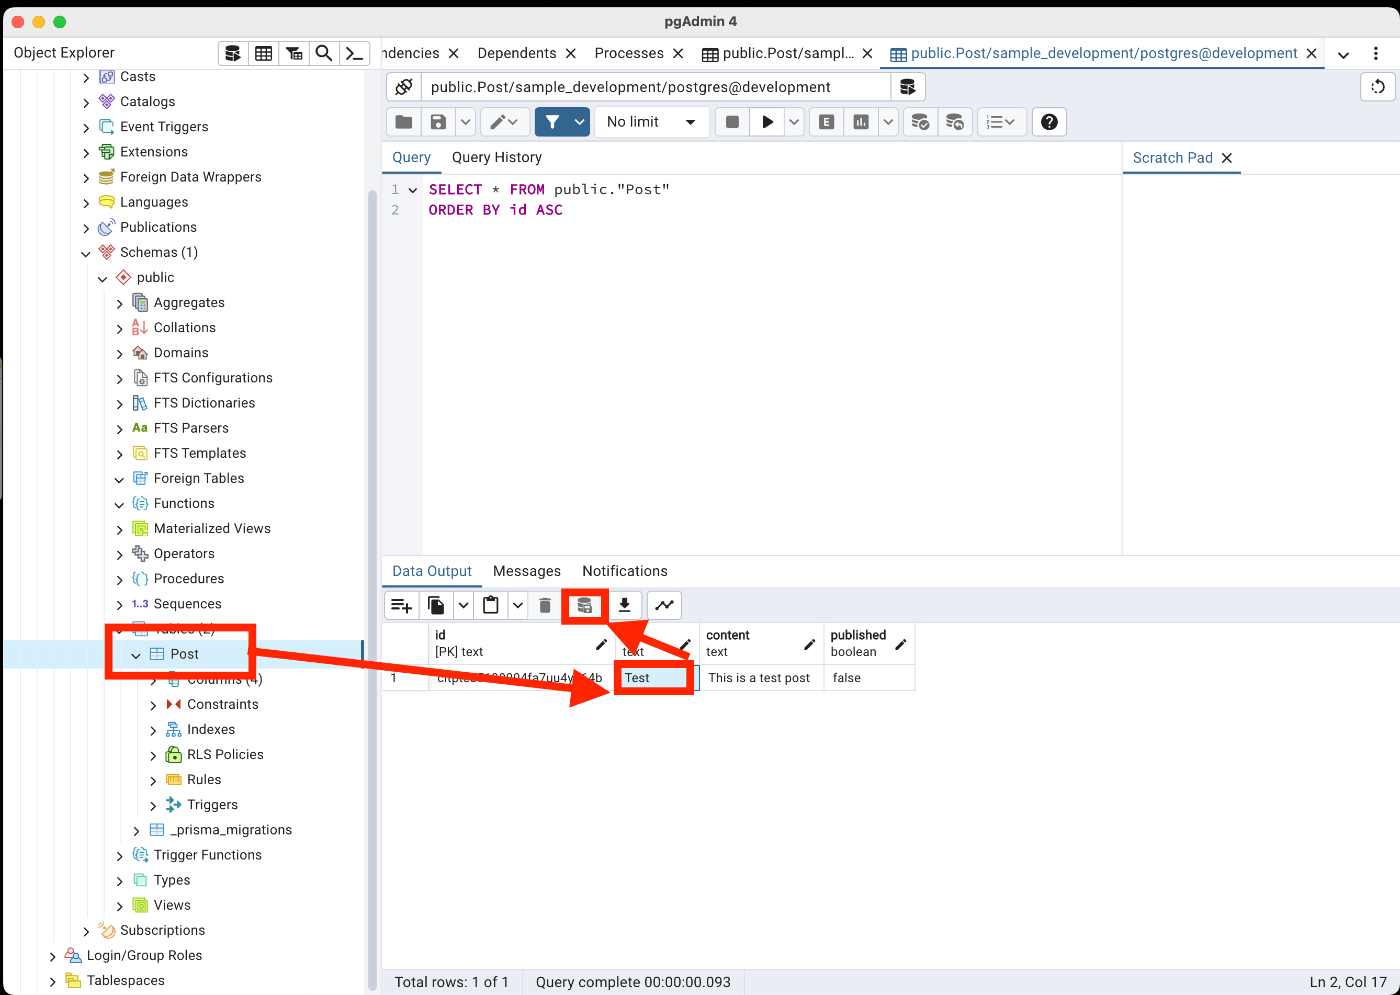Select the Constraints tree item
Screen dimensions: 1400x995
click(222, 704)
